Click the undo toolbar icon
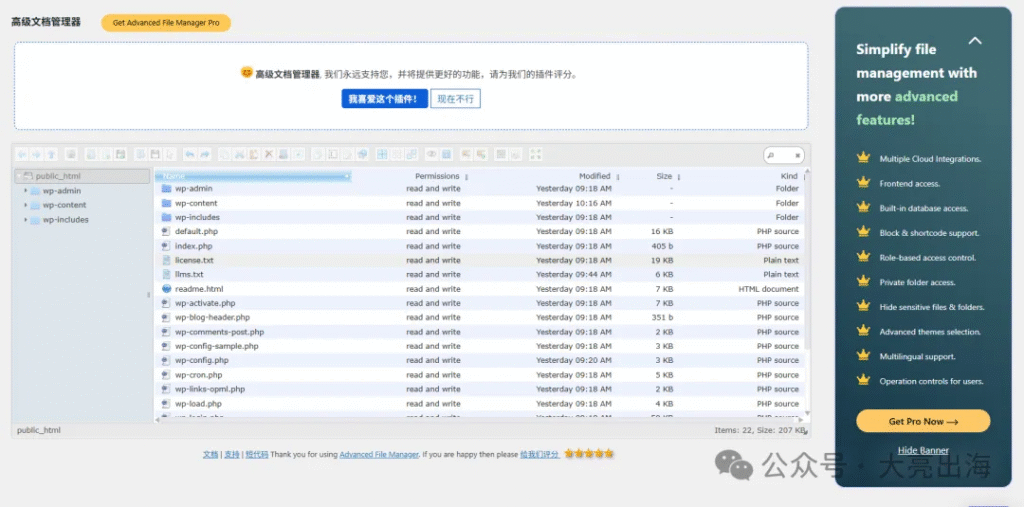The height and width of the screenshot is (507, 1024). [x=189, y=155]
